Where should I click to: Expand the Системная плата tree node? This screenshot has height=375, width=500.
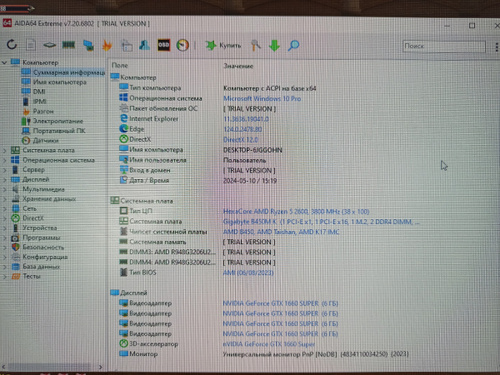4,150
